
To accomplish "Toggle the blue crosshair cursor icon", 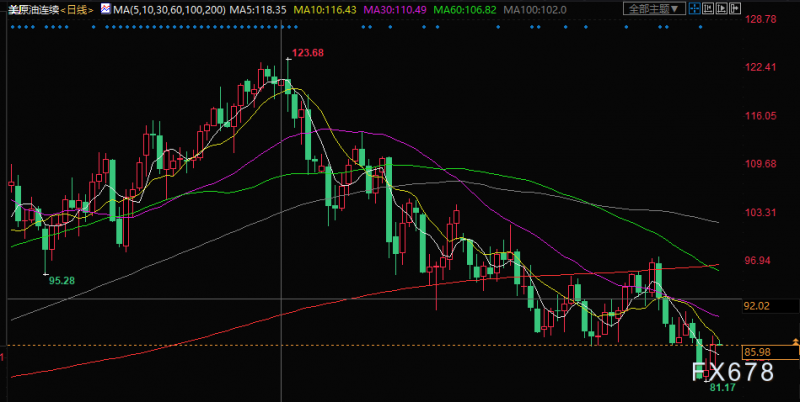I will (x=694, y=8).
